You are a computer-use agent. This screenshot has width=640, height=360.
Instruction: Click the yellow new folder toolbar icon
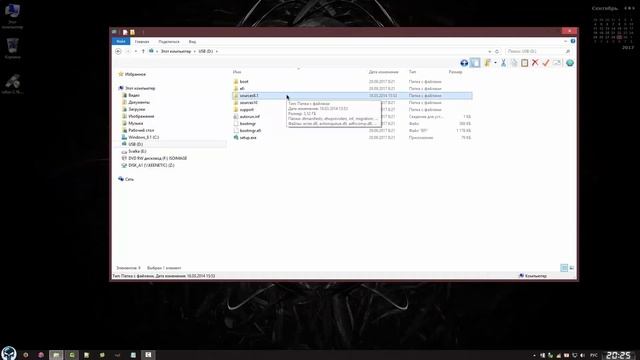click(x=487, y=63)
